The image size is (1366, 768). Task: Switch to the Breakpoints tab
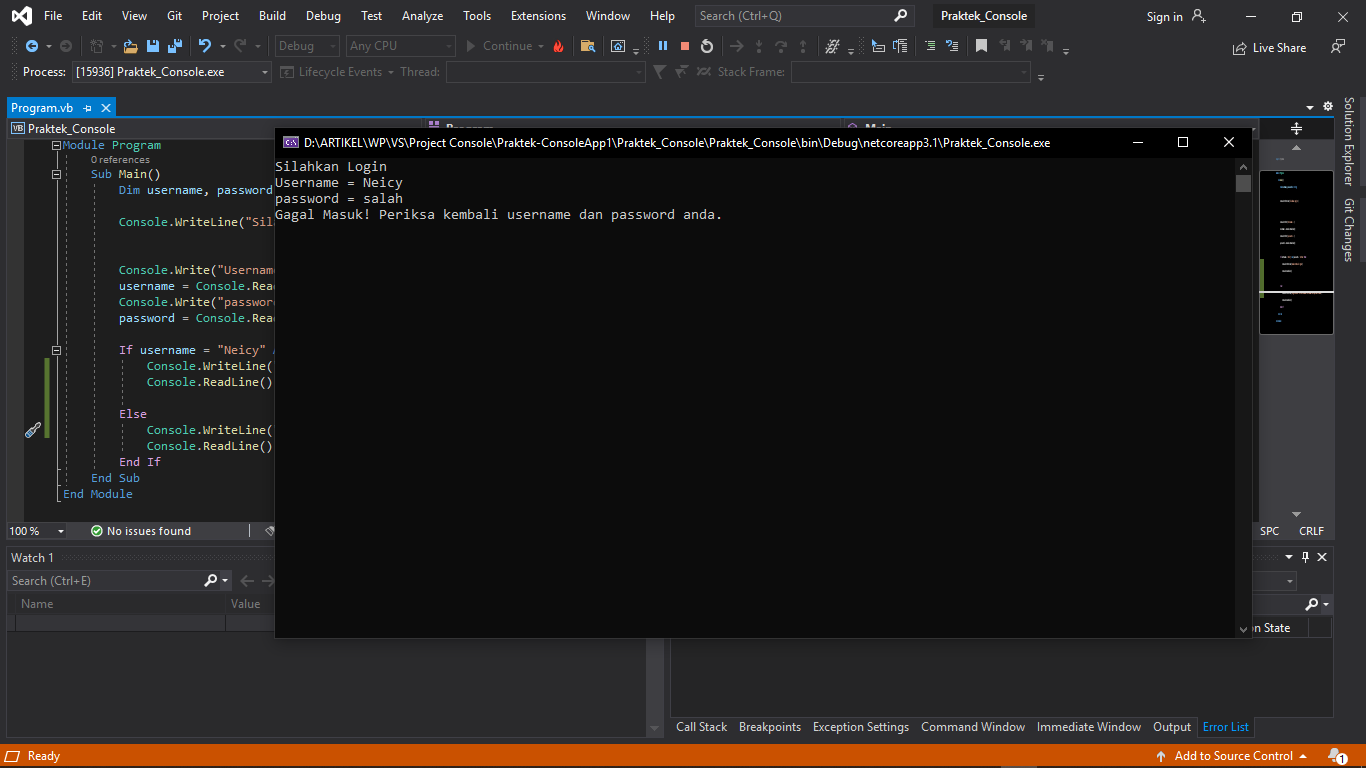point(770,727)
